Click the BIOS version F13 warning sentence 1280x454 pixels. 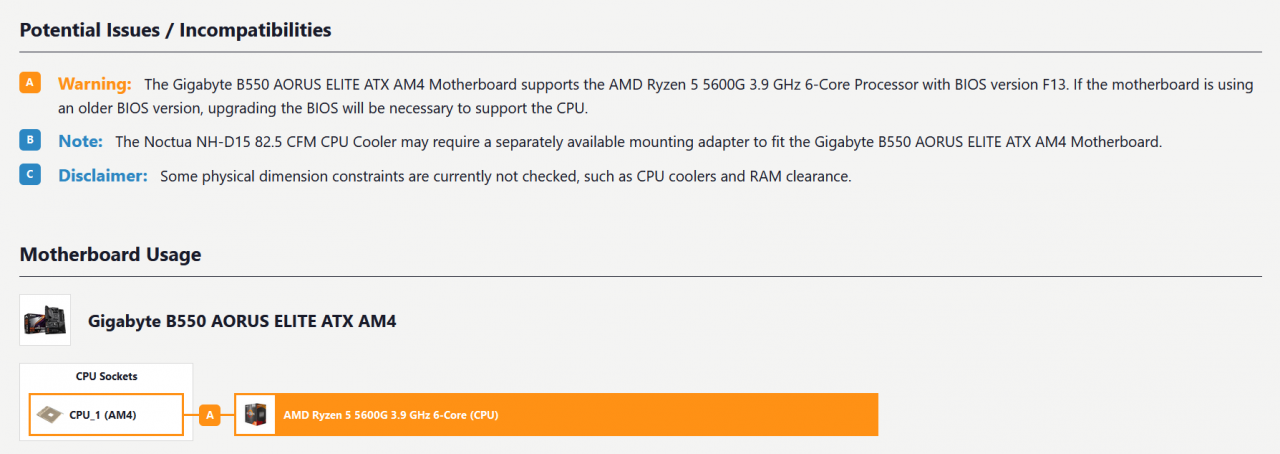700,84
